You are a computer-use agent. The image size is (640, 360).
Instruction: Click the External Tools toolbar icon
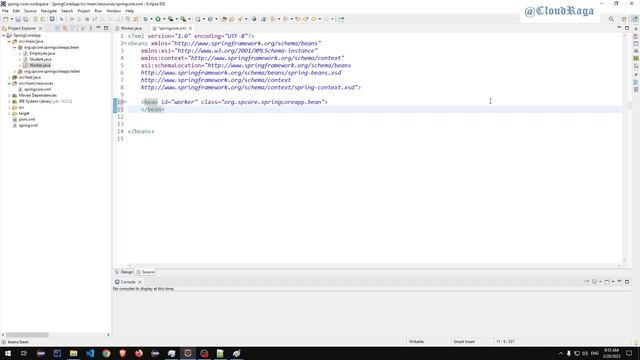coord(183,19)
